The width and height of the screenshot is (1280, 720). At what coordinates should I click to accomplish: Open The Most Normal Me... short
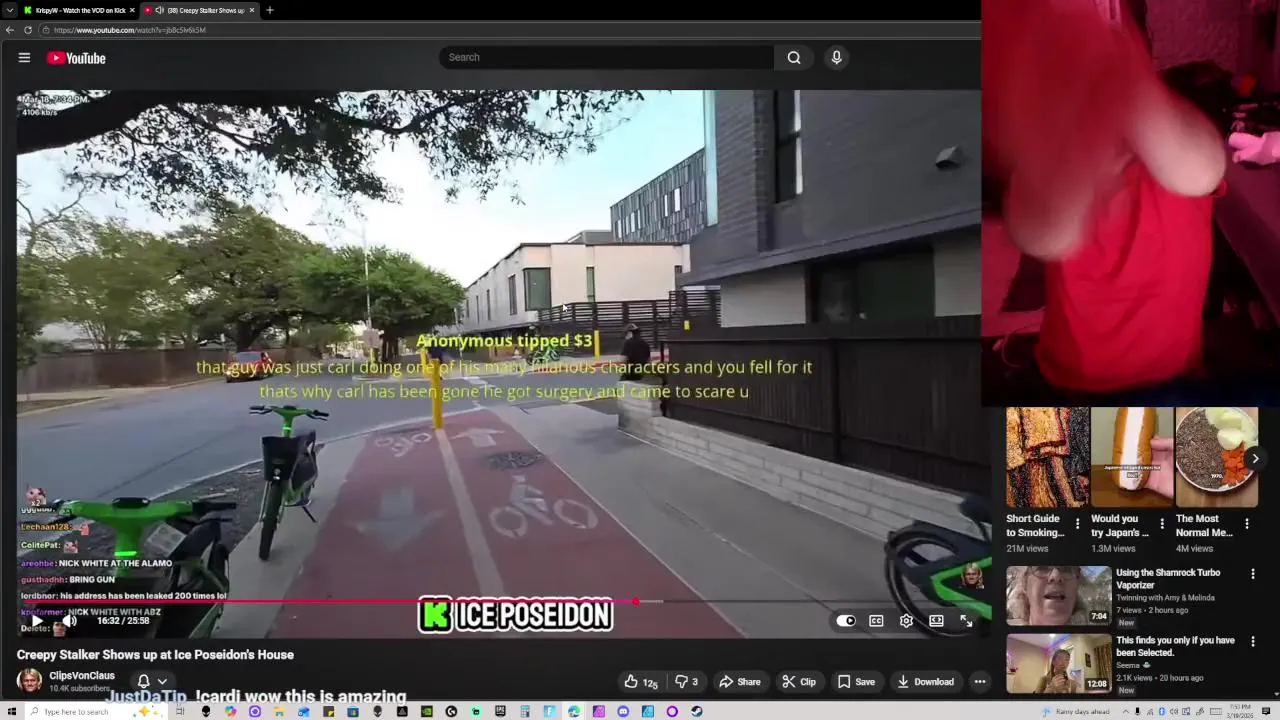(1217, 457)
